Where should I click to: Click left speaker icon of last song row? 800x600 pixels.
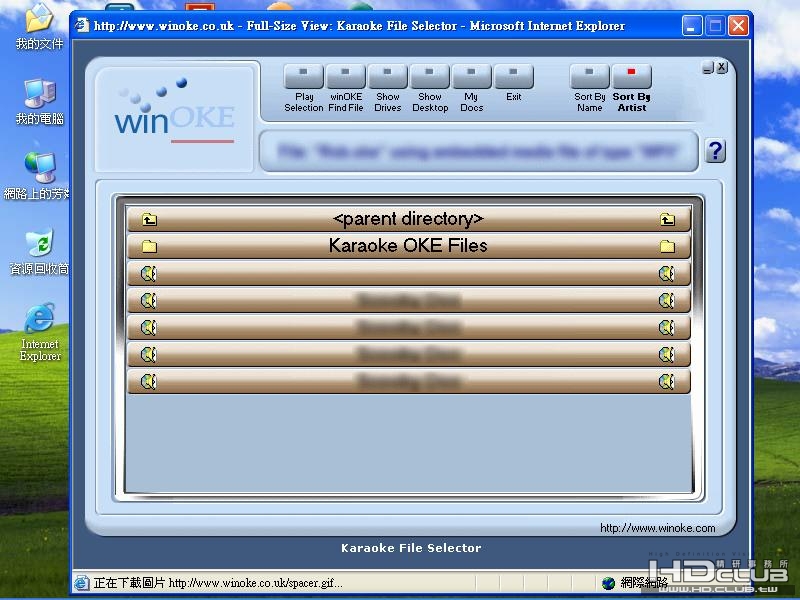pos(148,381)
